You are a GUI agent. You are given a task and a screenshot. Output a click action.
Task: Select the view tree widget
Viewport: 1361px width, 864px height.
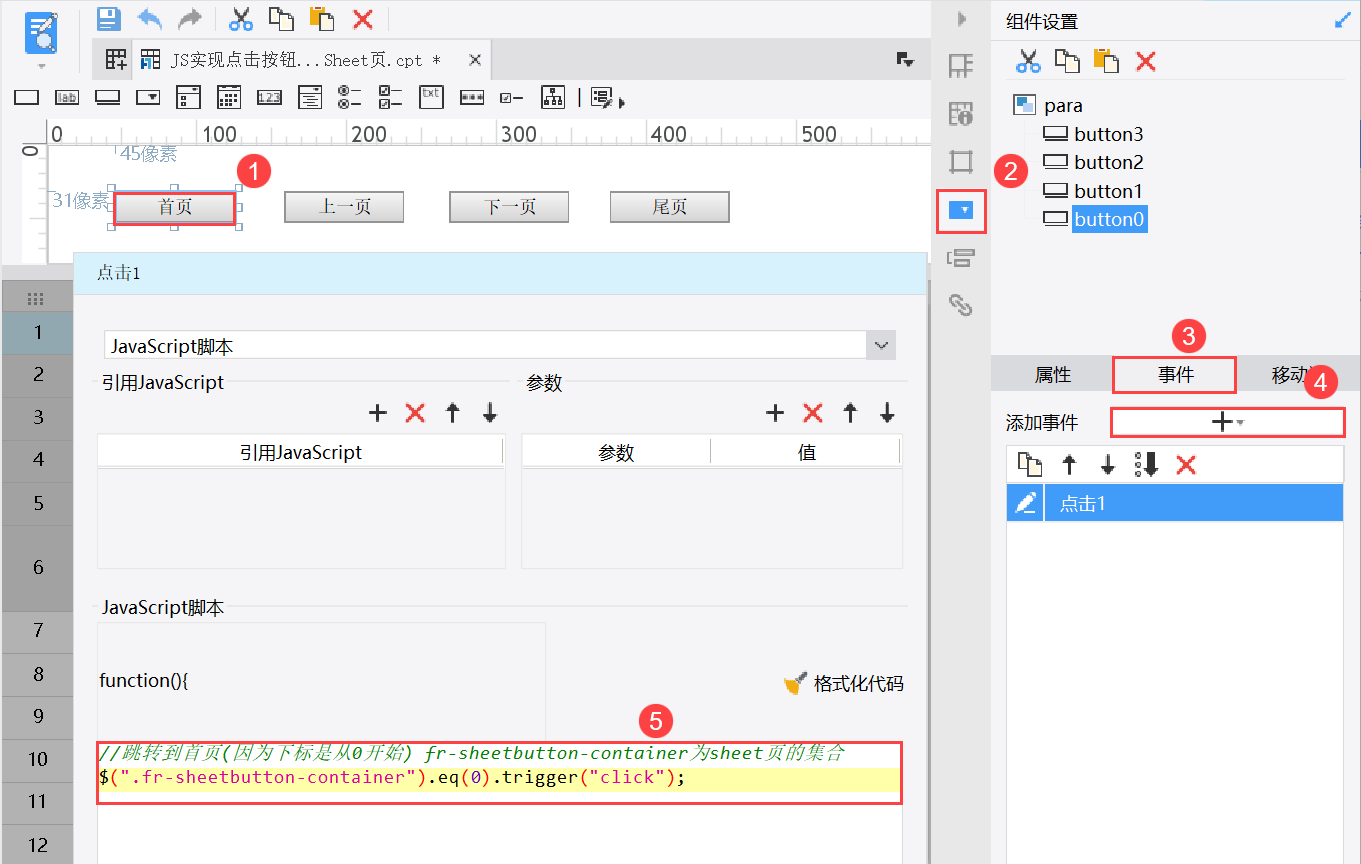point(553,97)
